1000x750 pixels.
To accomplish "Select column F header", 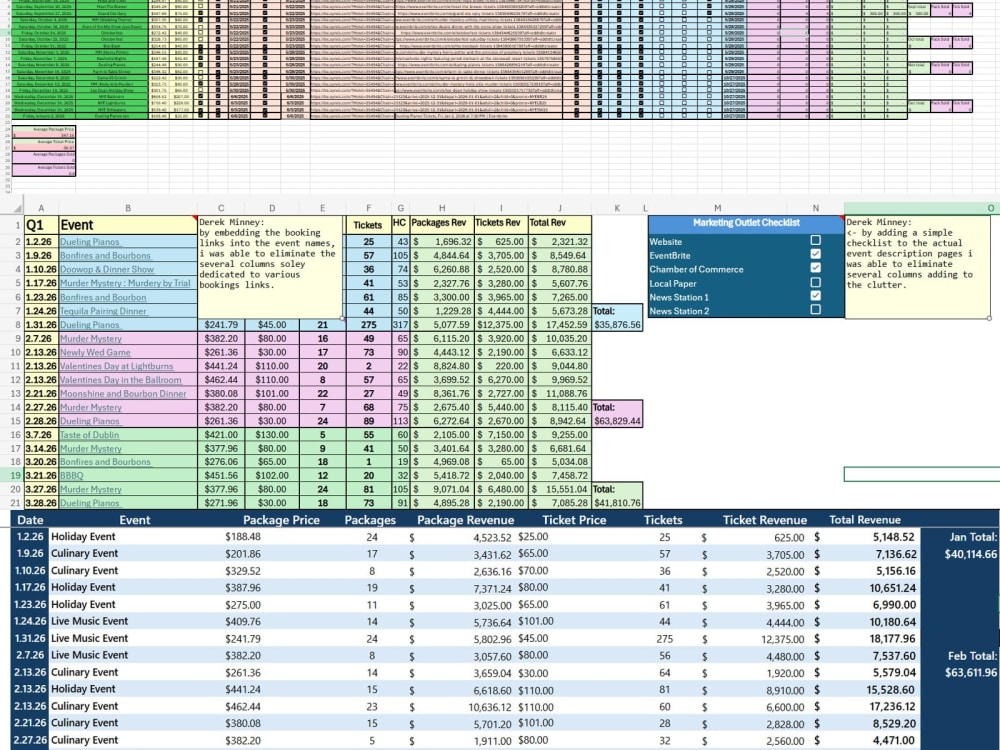I will coord(368,208).
